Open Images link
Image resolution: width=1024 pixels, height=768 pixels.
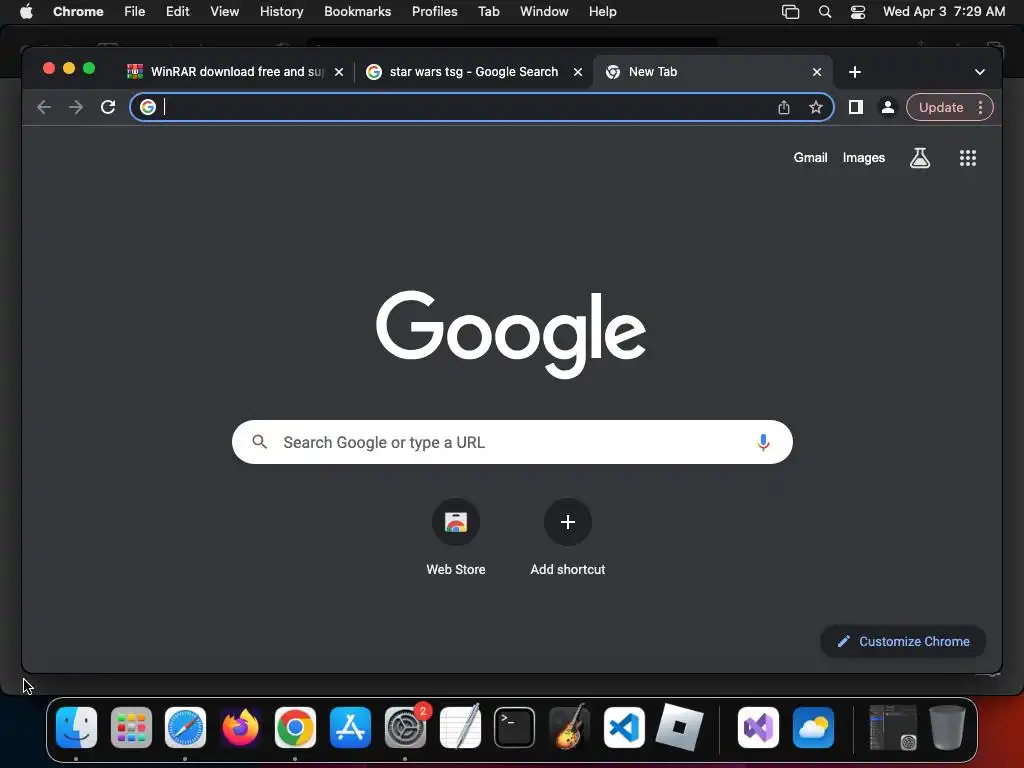tap(863, 157)
